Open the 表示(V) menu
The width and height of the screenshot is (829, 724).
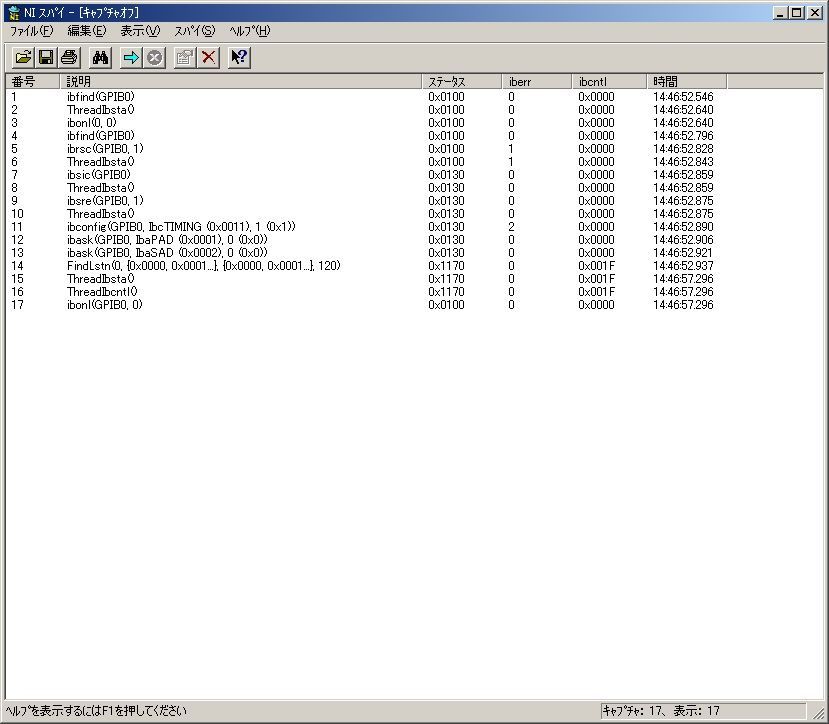point(140,31)
